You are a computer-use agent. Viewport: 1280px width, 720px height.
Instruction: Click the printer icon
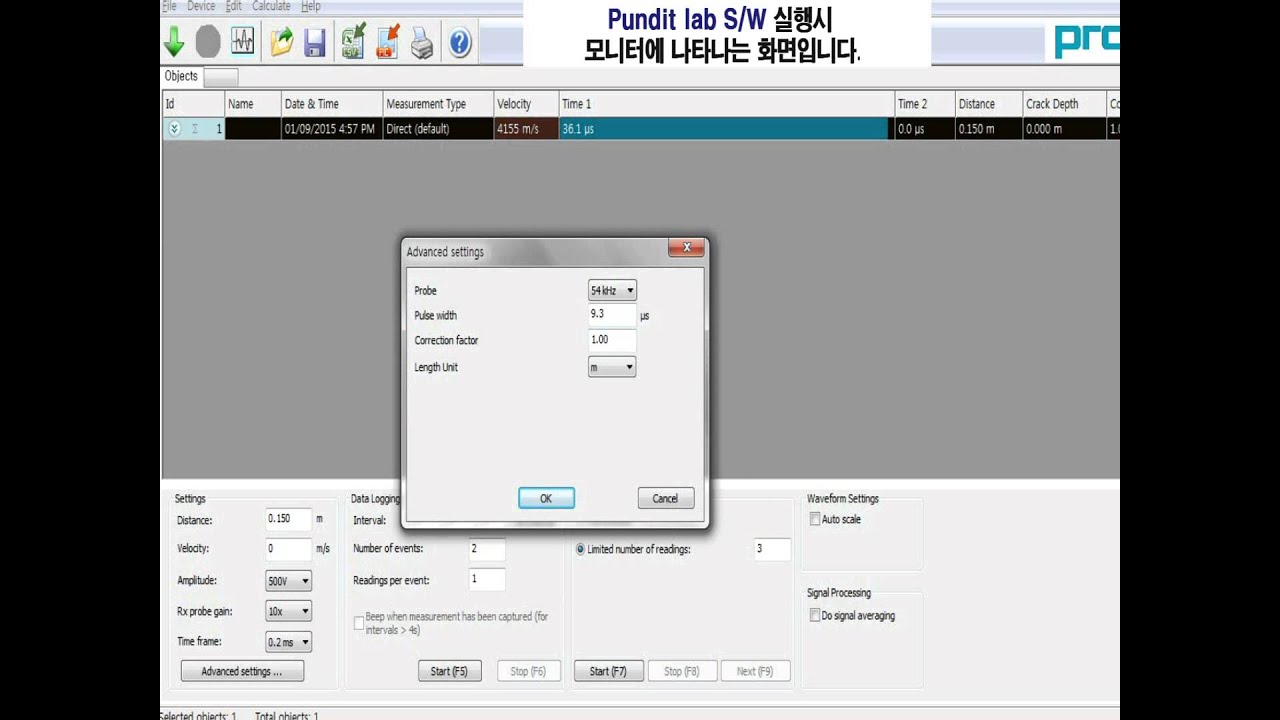[x=422, y=42]
